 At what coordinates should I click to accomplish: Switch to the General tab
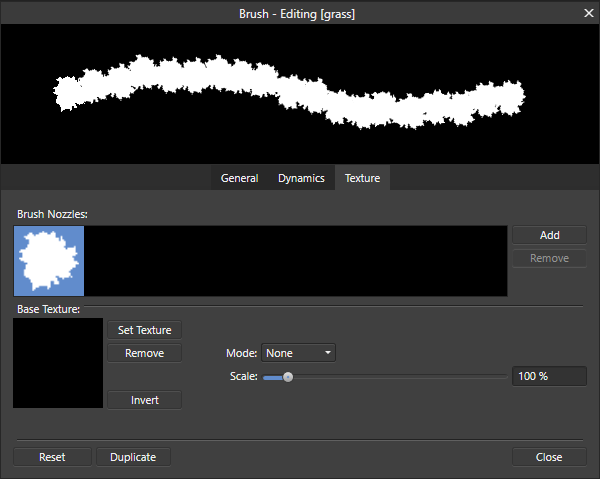240,178
